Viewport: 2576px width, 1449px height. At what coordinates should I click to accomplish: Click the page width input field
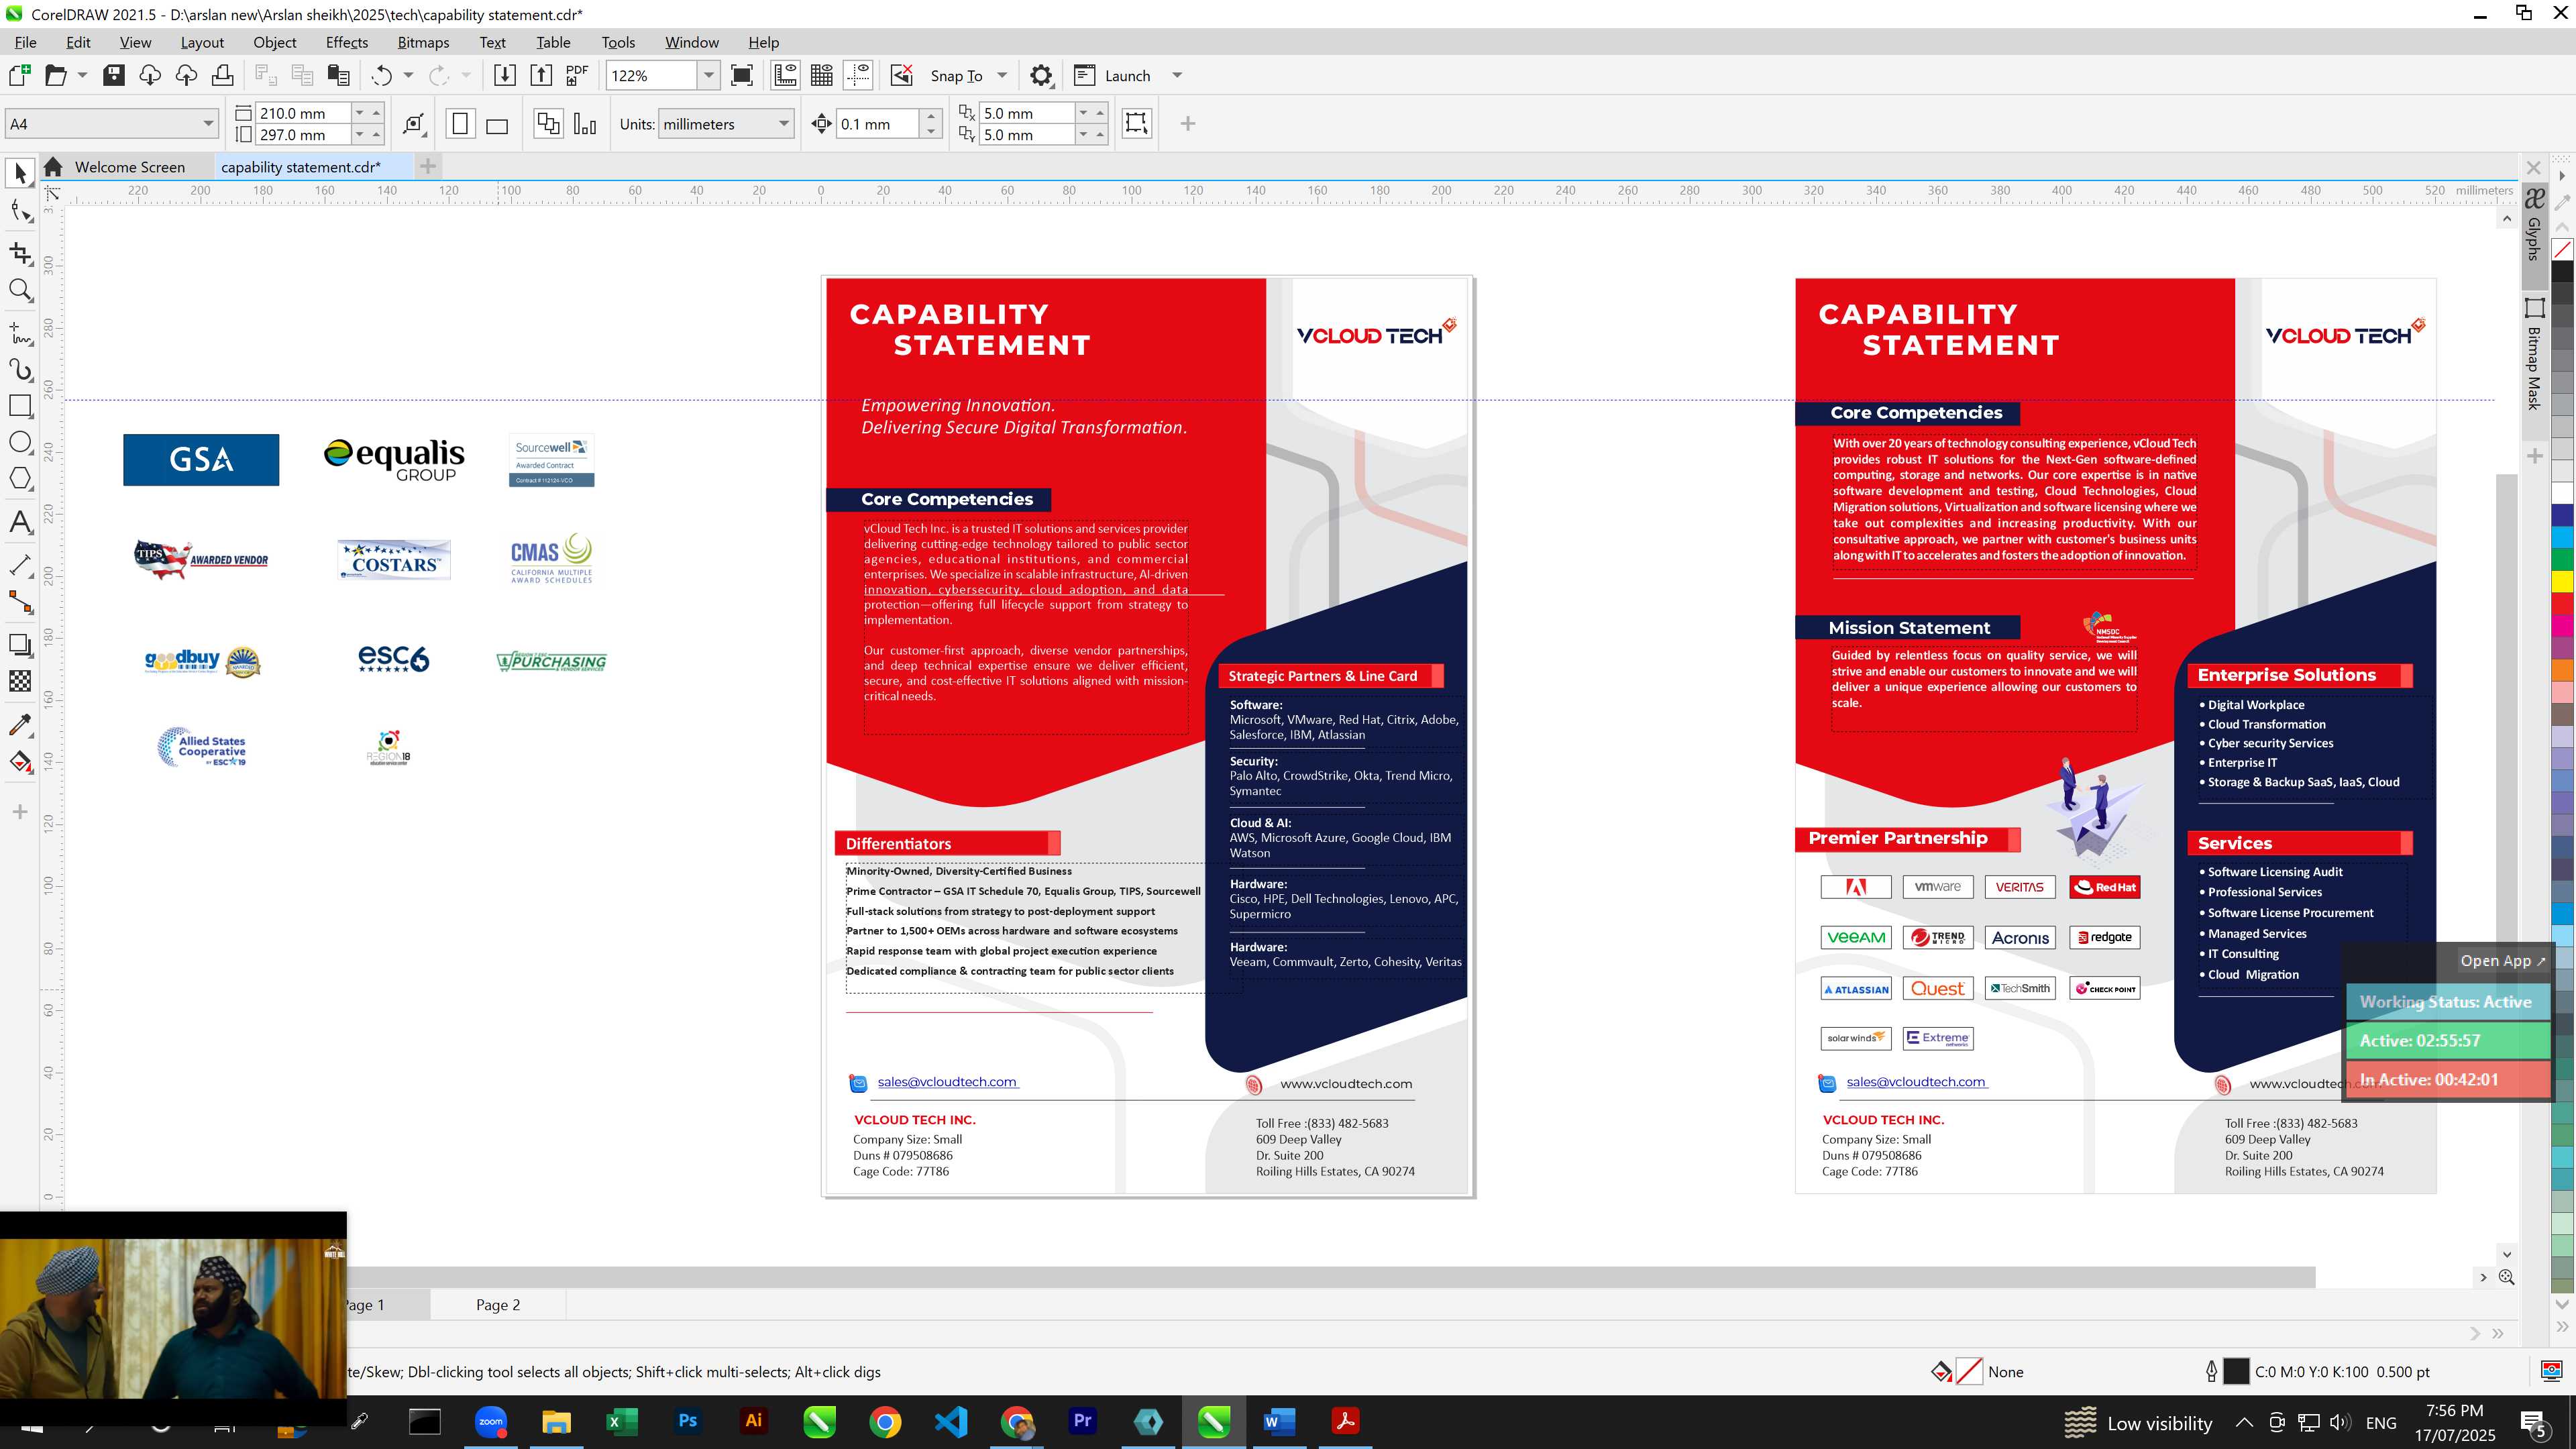pyautogui.click(x=303, y=113)
